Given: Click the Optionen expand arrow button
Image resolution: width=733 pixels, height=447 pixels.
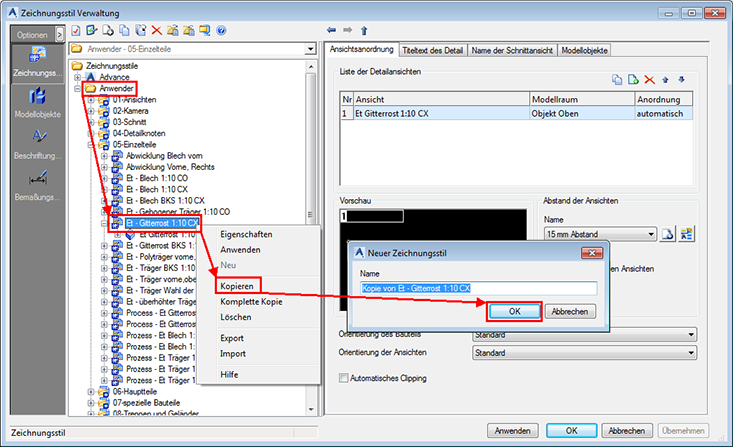Looking at the screenshot, I should (59, 34).
